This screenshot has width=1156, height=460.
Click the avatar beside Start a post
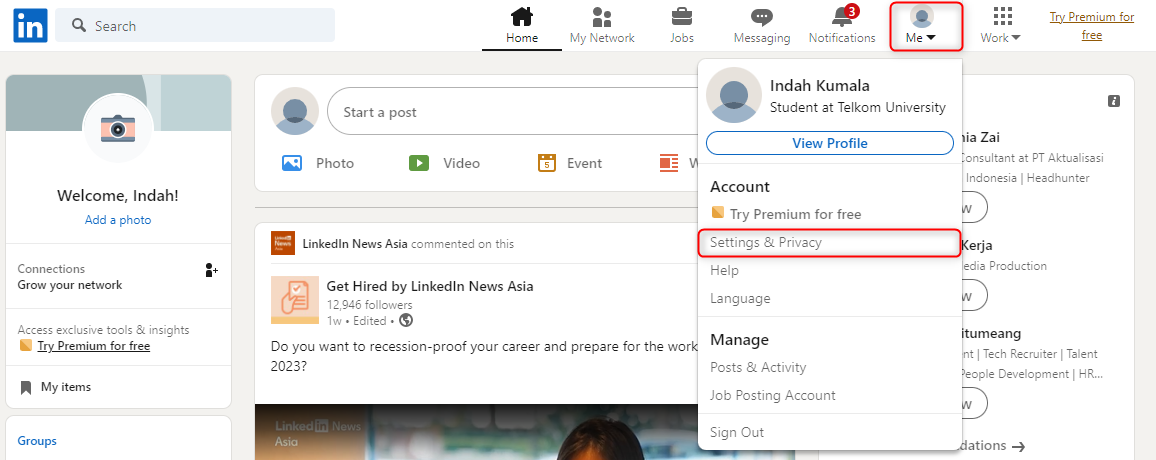[x=295, y=111]
